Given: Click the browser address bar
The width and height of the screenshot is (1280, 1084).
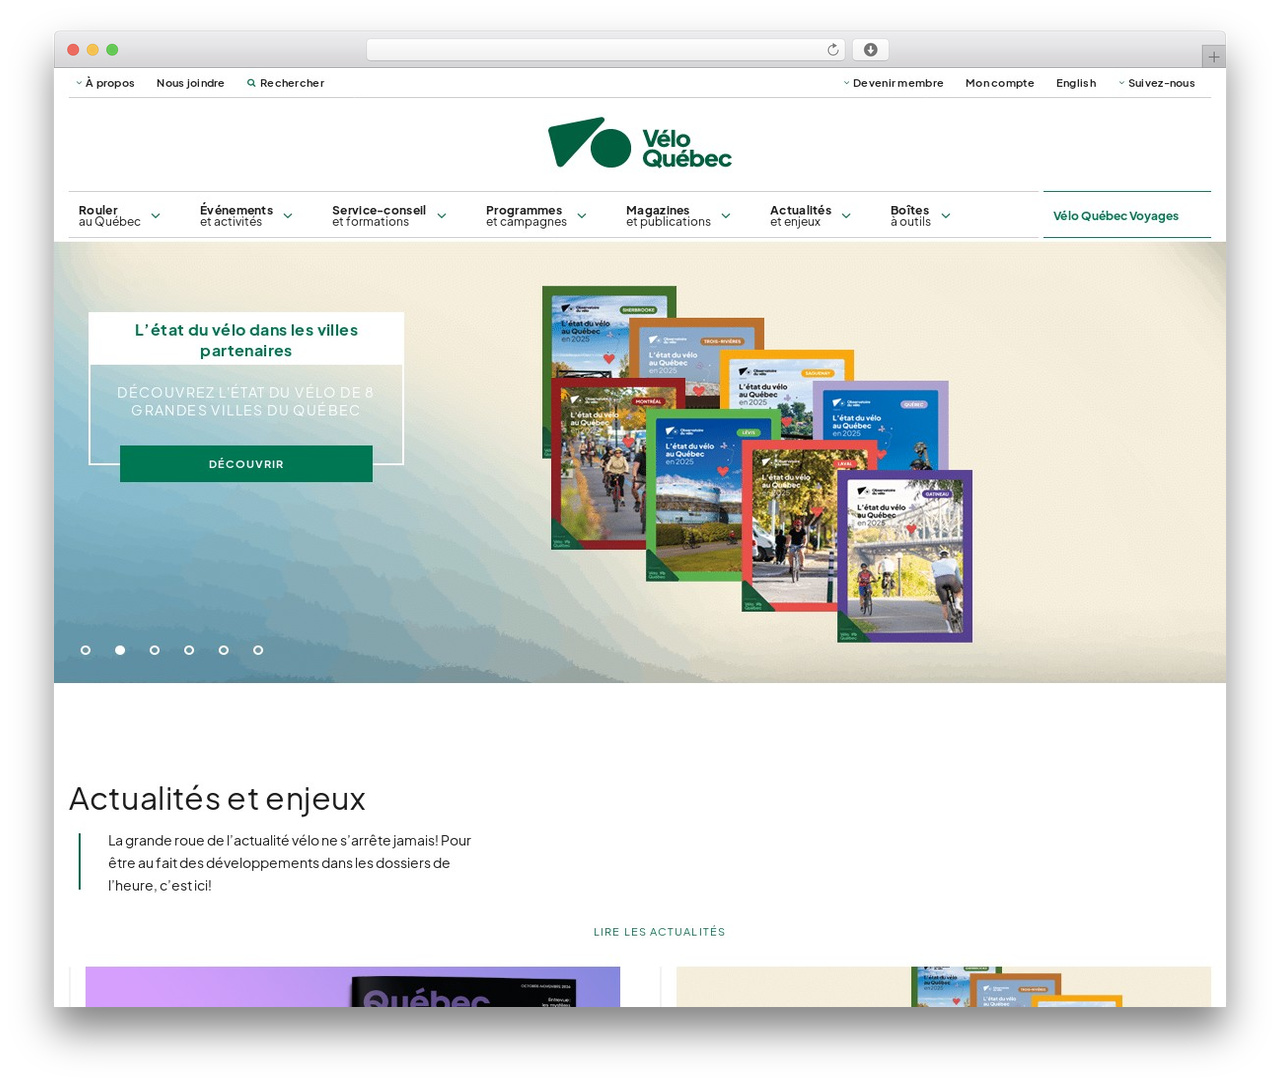Looking at the screenshot, I should (x=606, y=50).
